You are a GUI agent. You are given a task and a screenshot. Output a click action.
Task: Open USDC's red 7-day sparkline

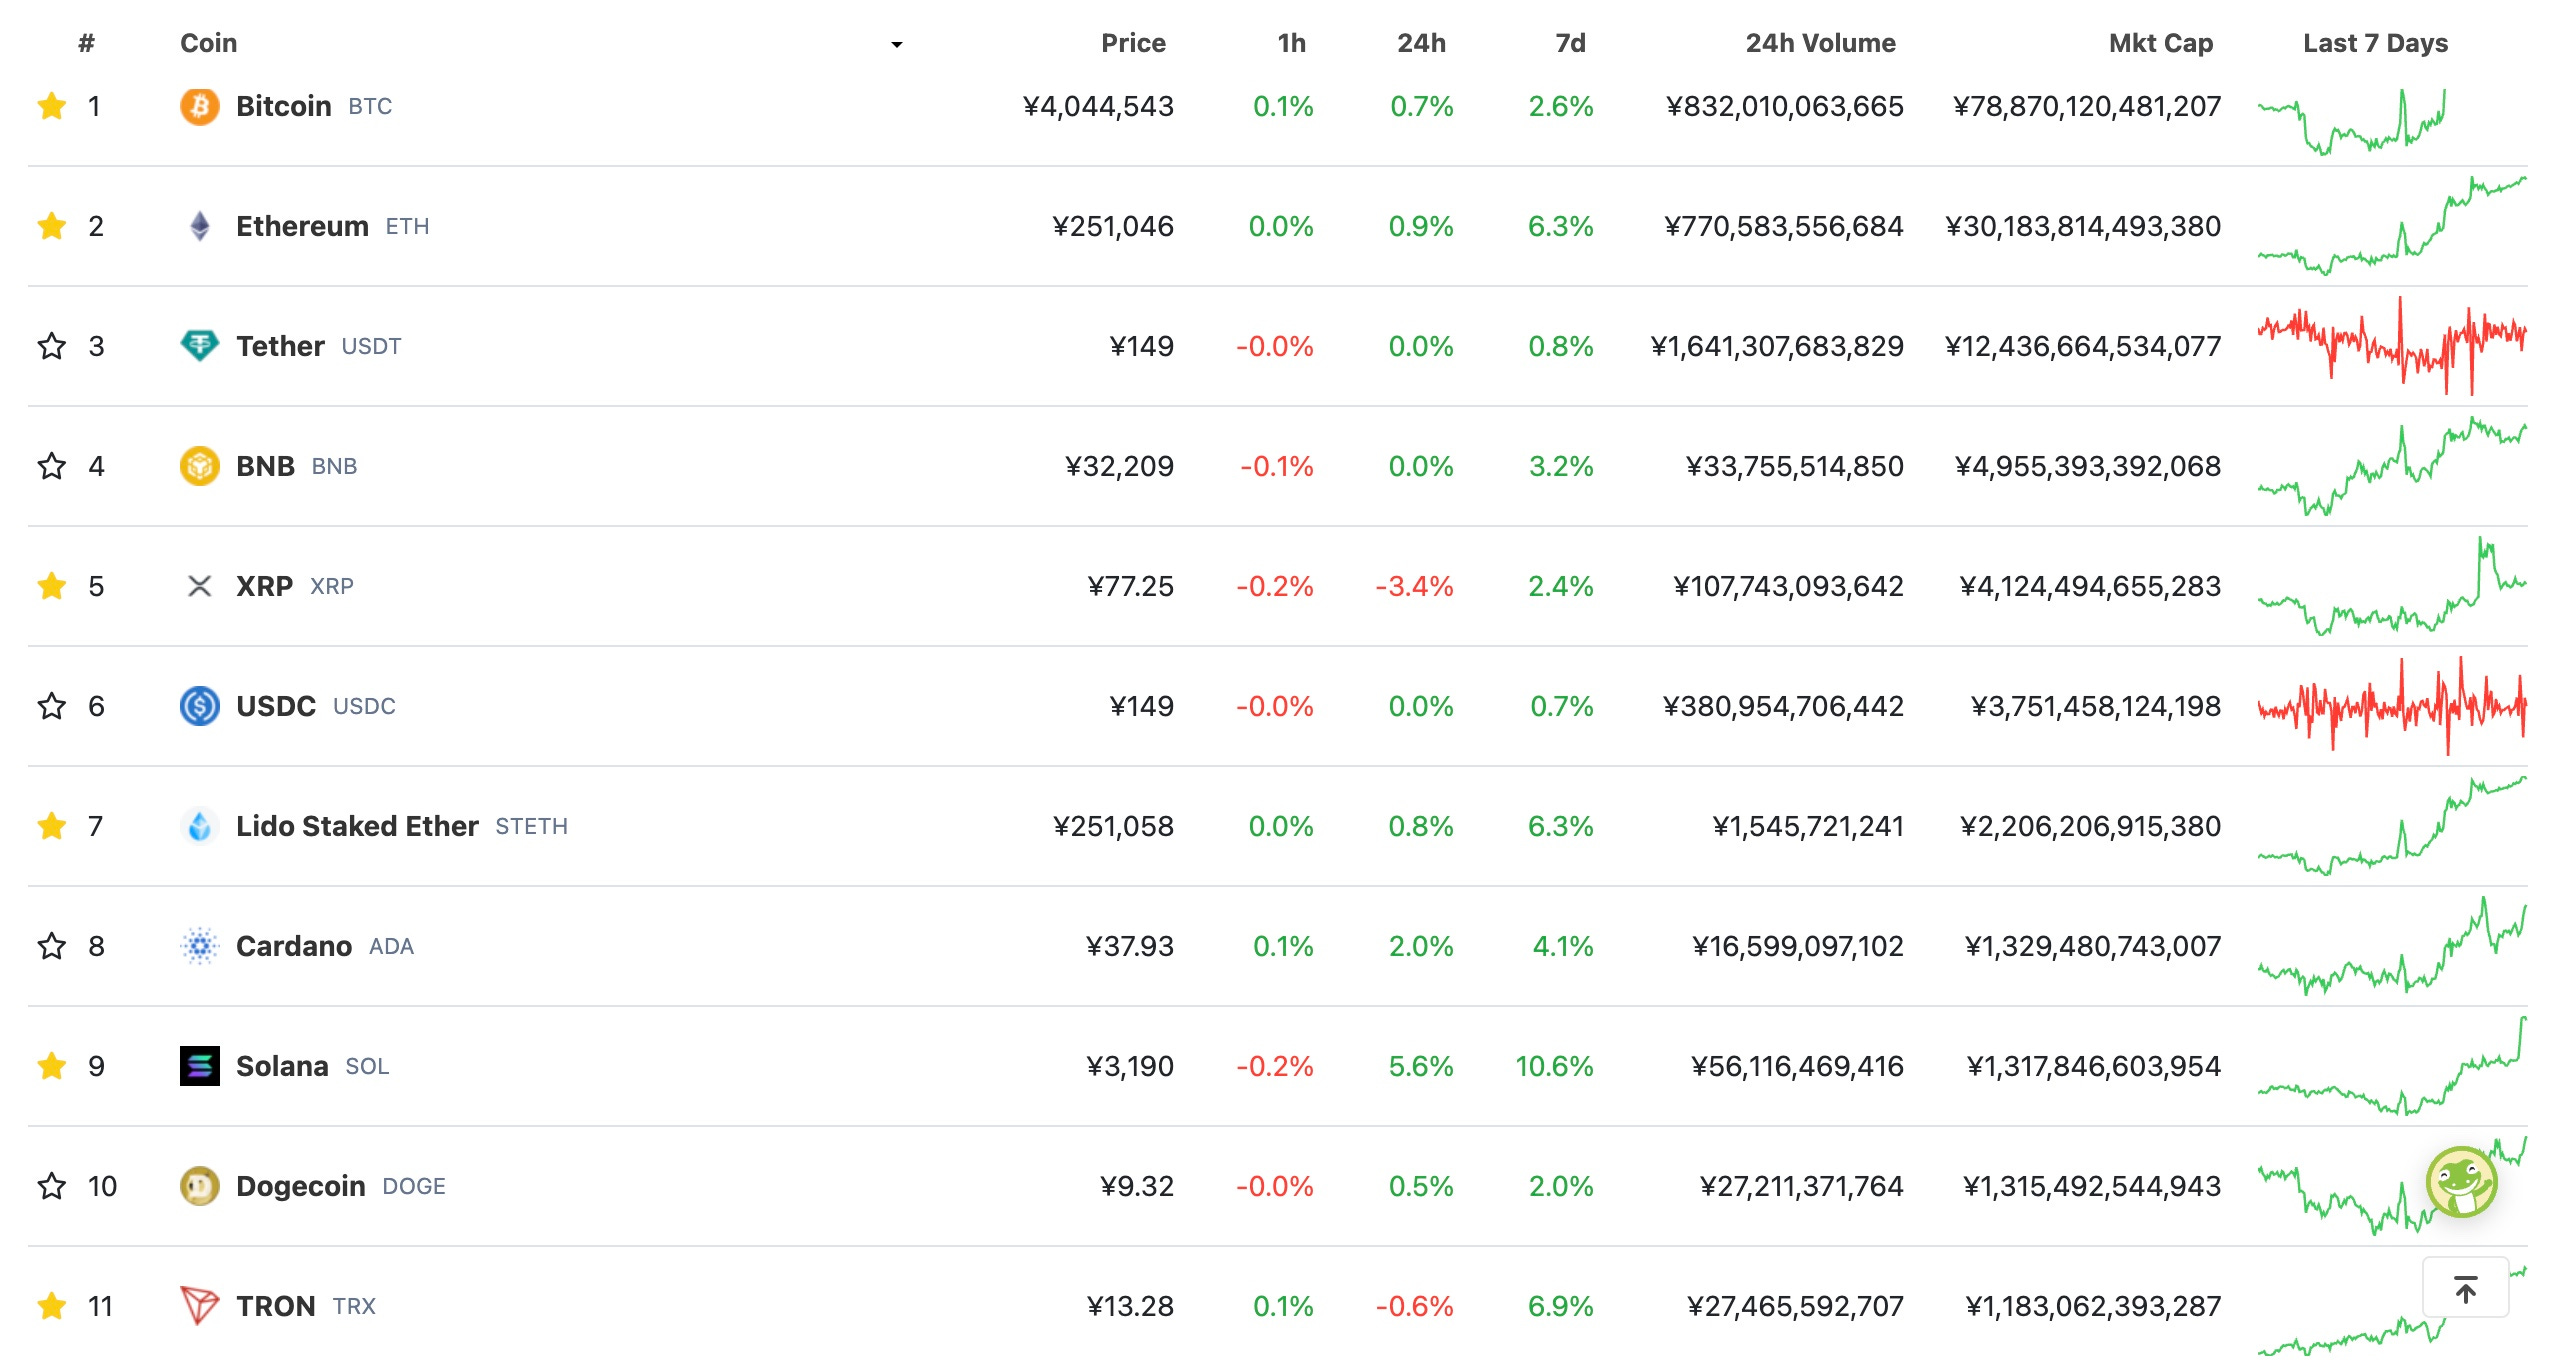(2392, 706)
